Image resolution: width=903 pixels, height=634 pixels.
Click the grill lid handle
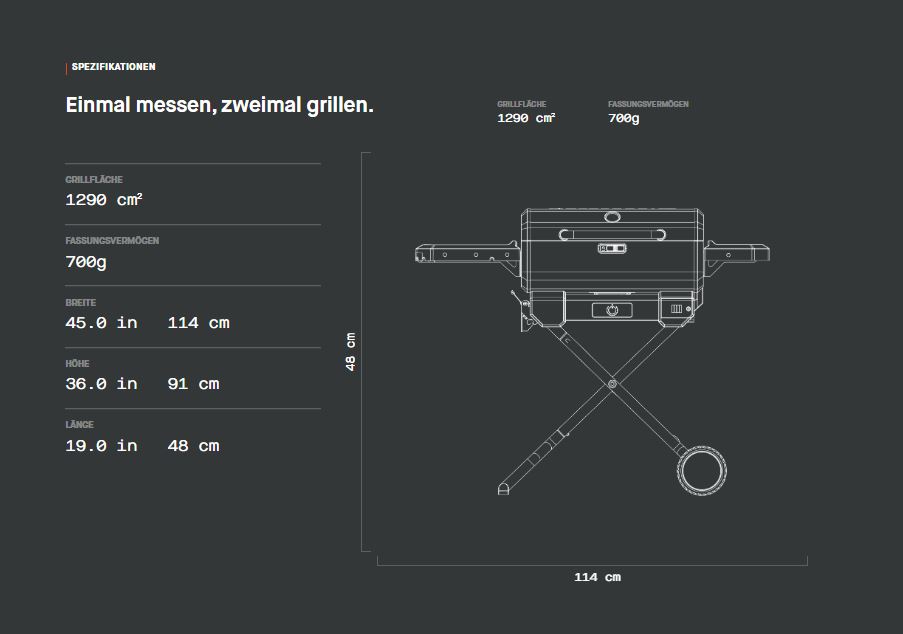(612, 234)
